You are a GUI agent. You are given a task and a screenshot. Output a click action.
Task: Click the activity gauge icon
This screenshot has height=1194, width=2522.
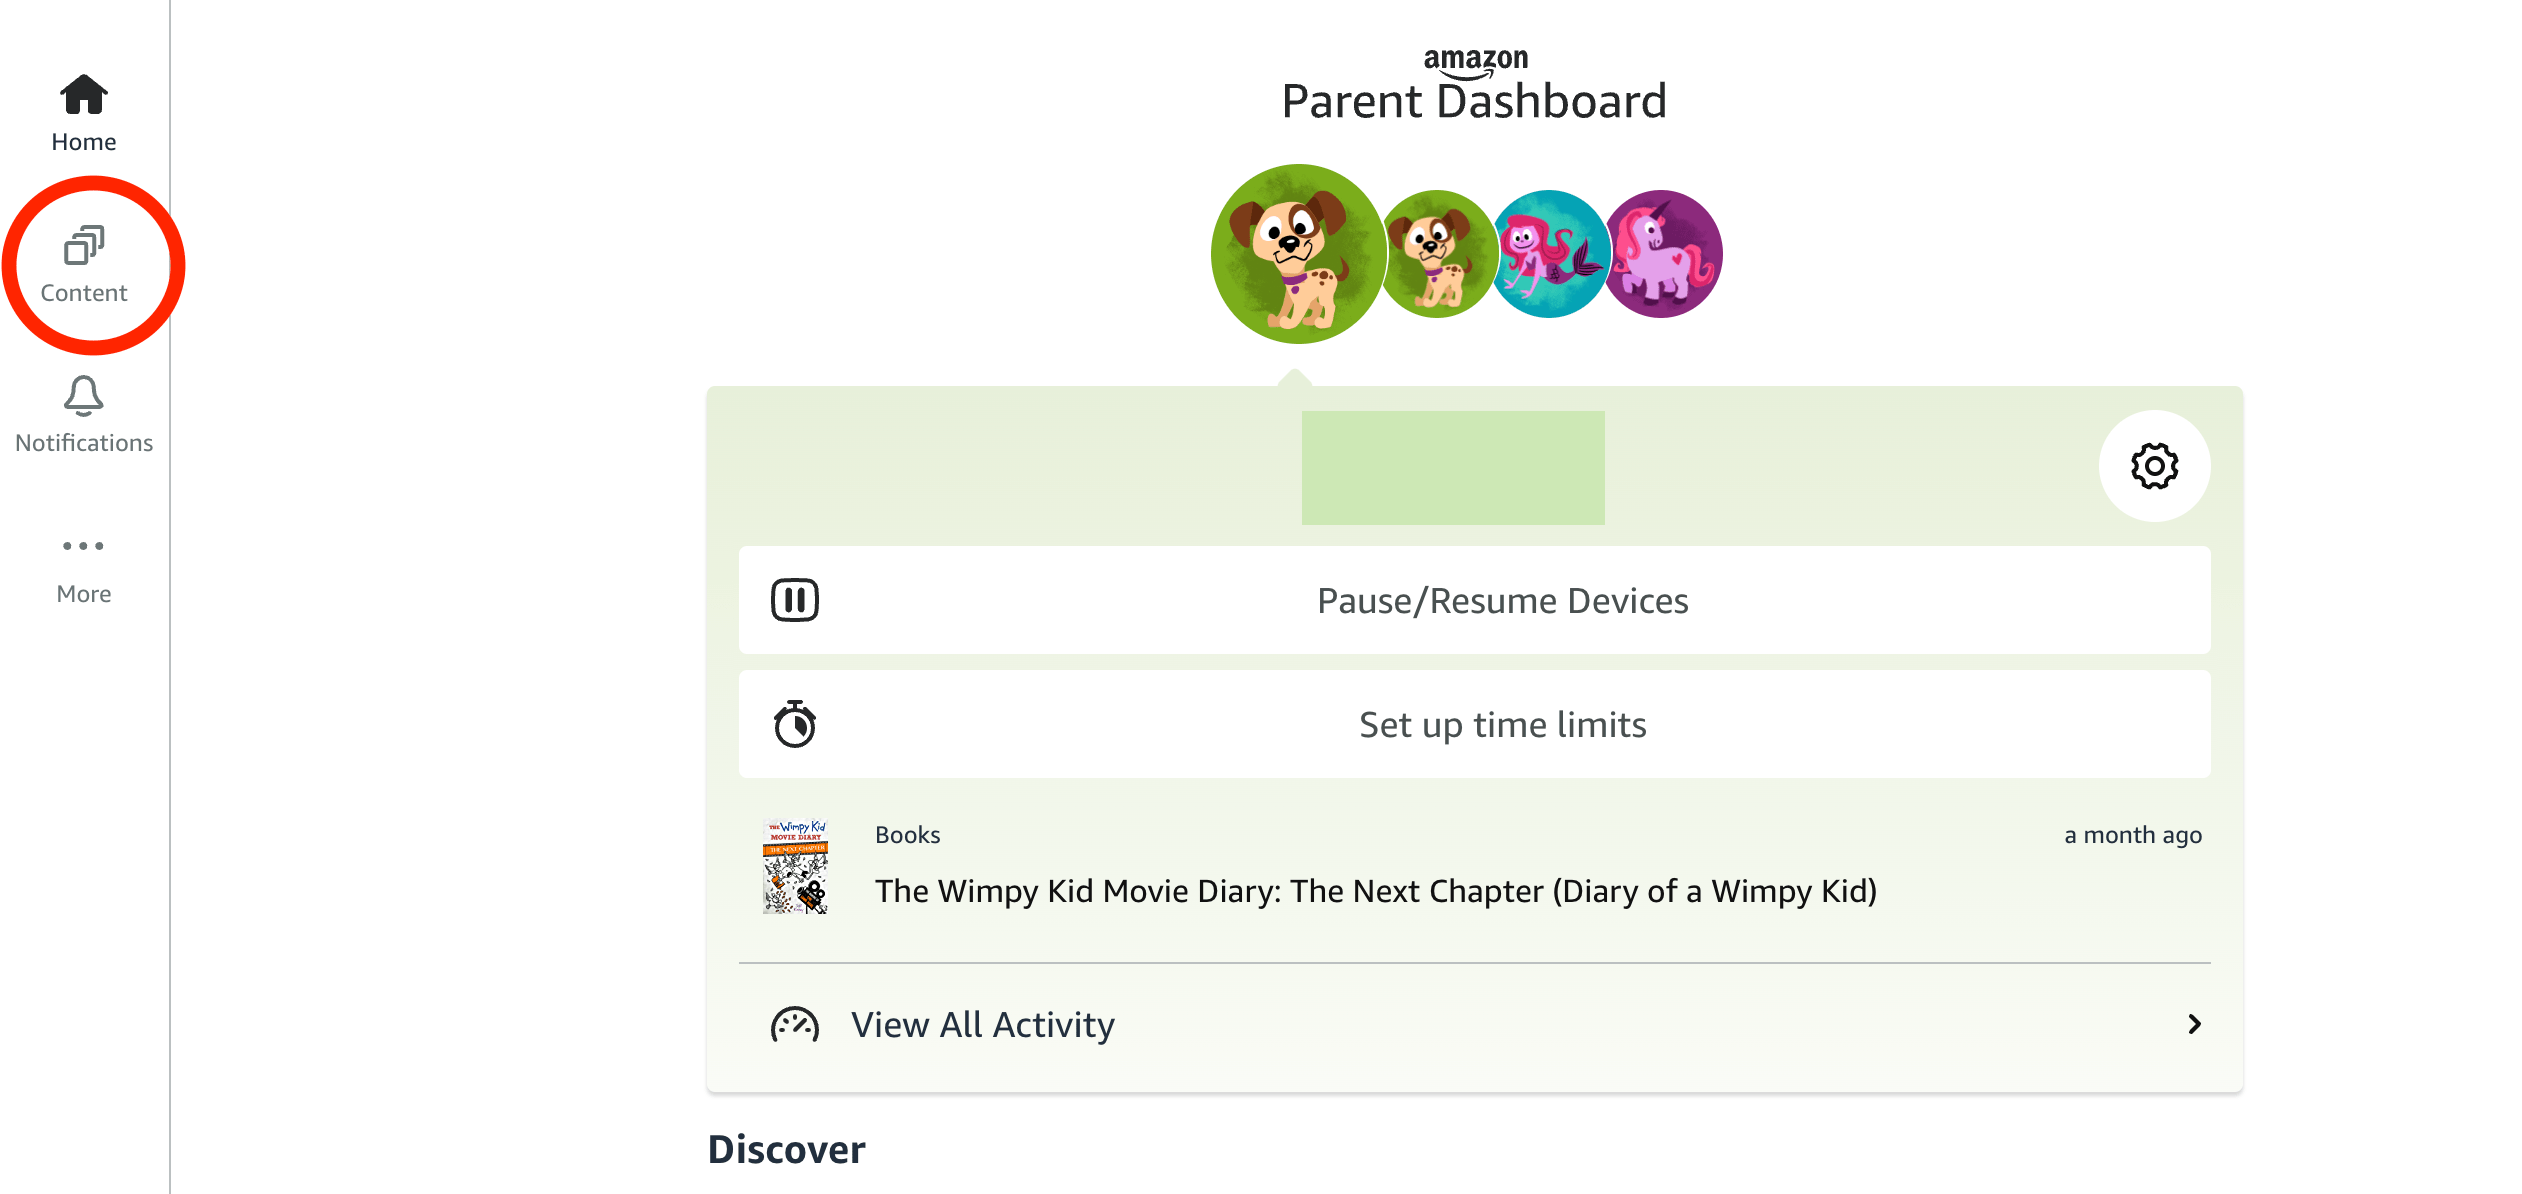coord(795,1025)
